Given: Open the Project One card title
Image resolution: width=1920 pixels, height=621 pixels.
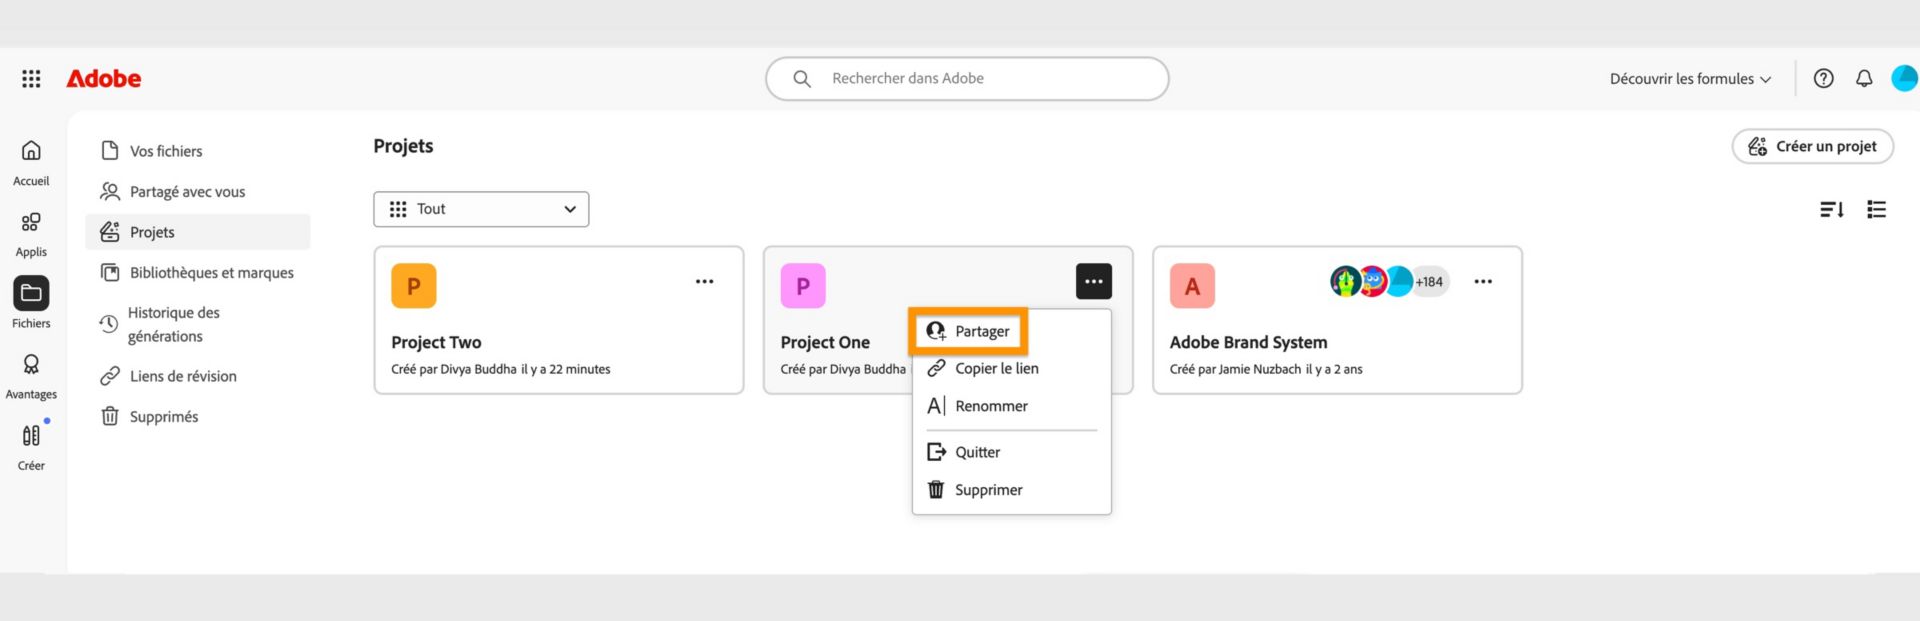Looking at the screenshot, I should [825, 342].
